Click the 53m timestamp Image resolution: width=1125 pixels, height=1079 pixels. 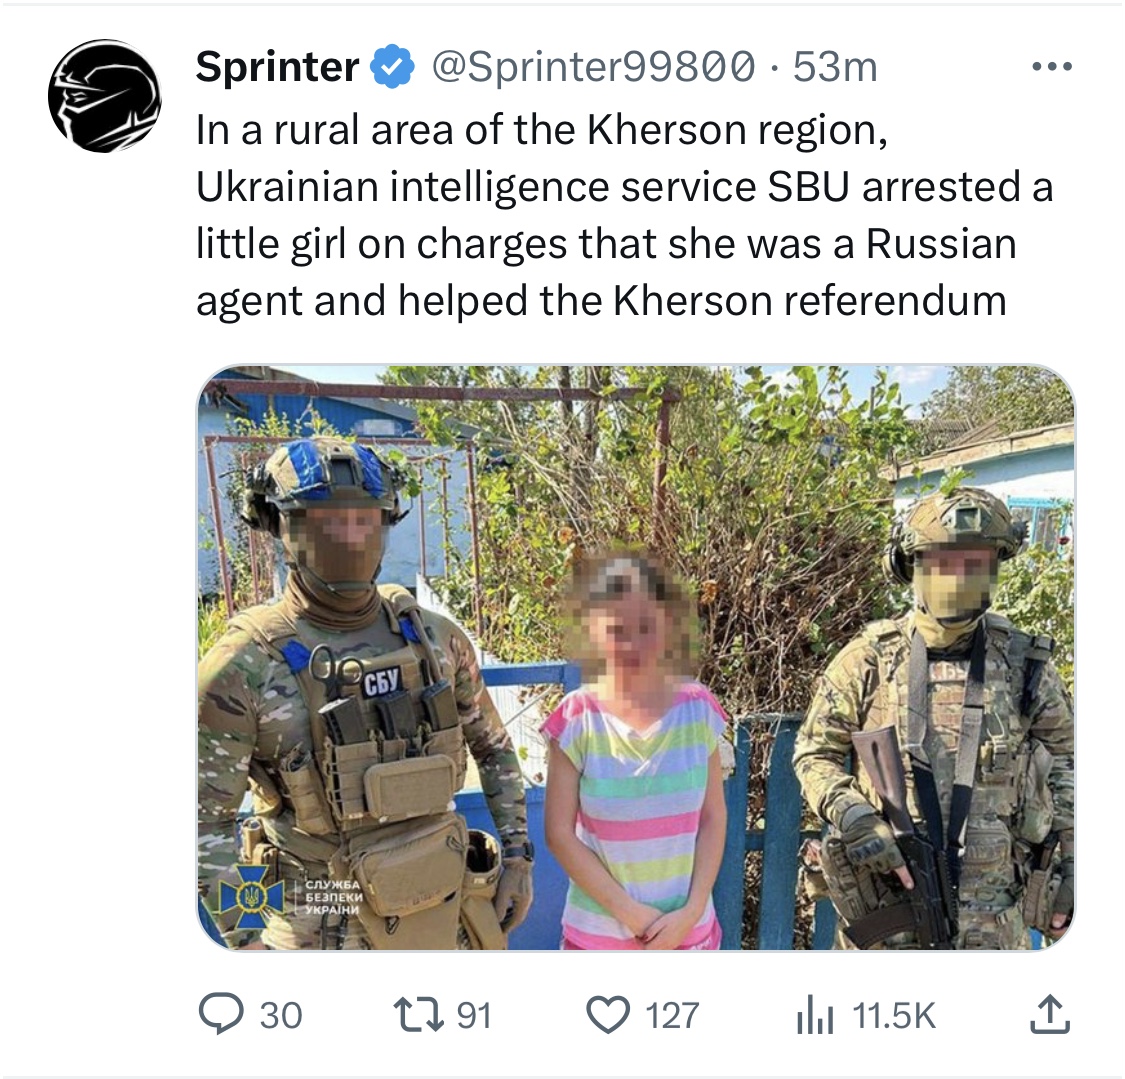(835, 68)
